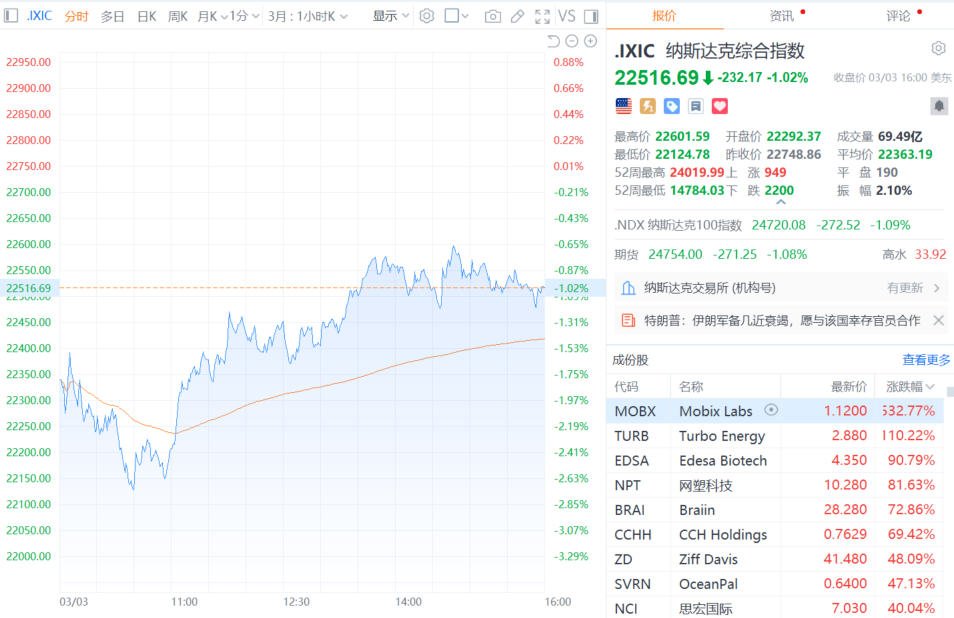Switch to the 资讯 news tab
Viewport: 954px width, 618px height.
(782, 16)
